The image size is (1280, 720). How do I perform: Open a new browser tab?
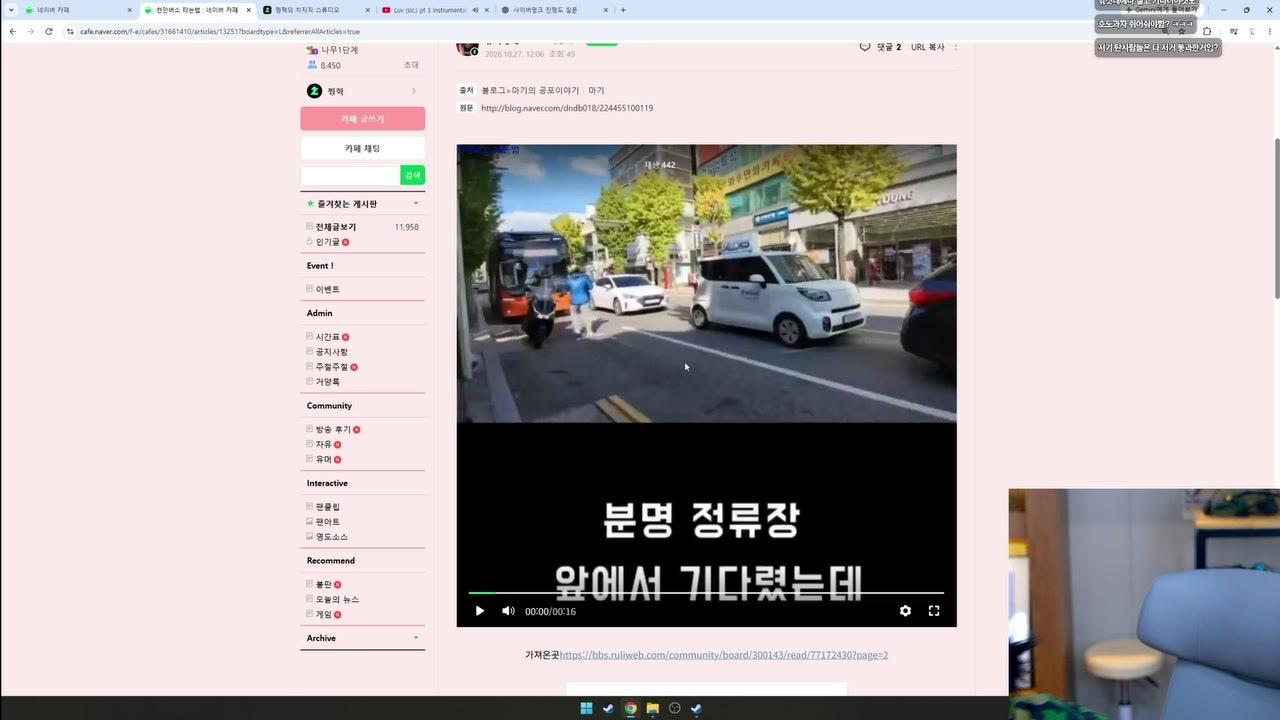click(x=623, y=10)
